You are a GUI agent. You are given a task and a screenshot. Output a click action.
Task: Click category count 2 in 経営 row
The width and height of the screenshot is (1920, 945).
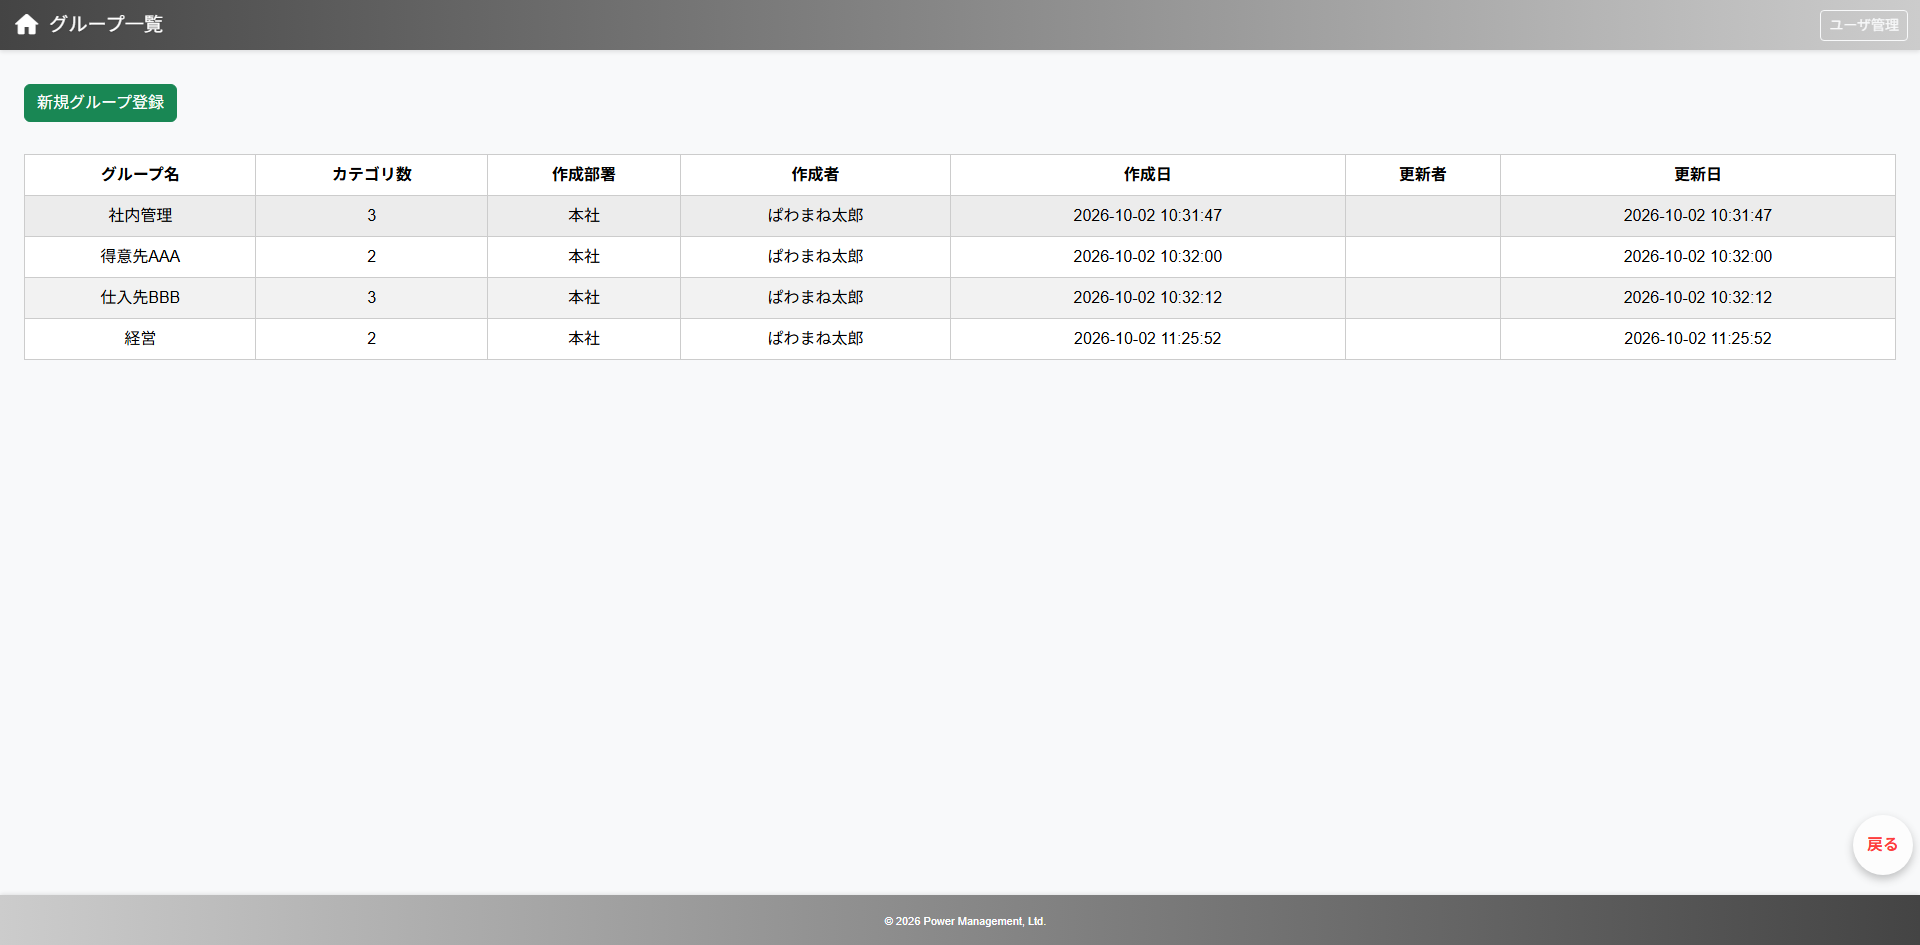[372, 339]
